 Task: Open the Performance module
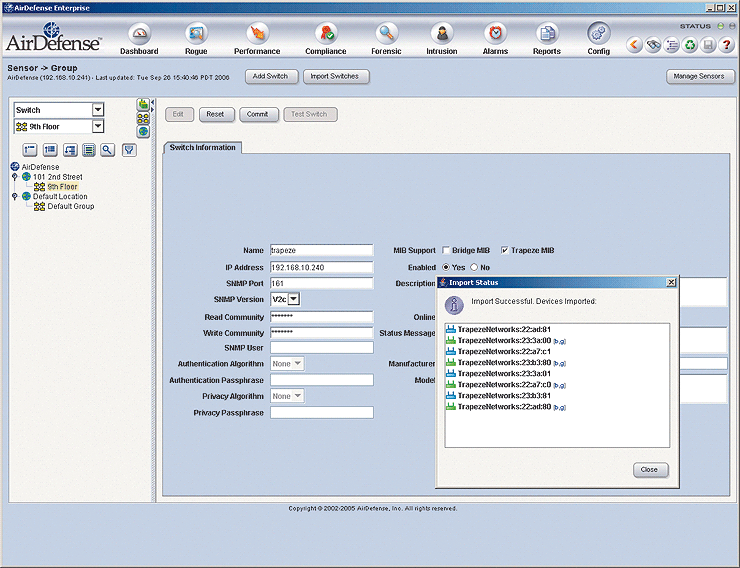coord(257,39)
